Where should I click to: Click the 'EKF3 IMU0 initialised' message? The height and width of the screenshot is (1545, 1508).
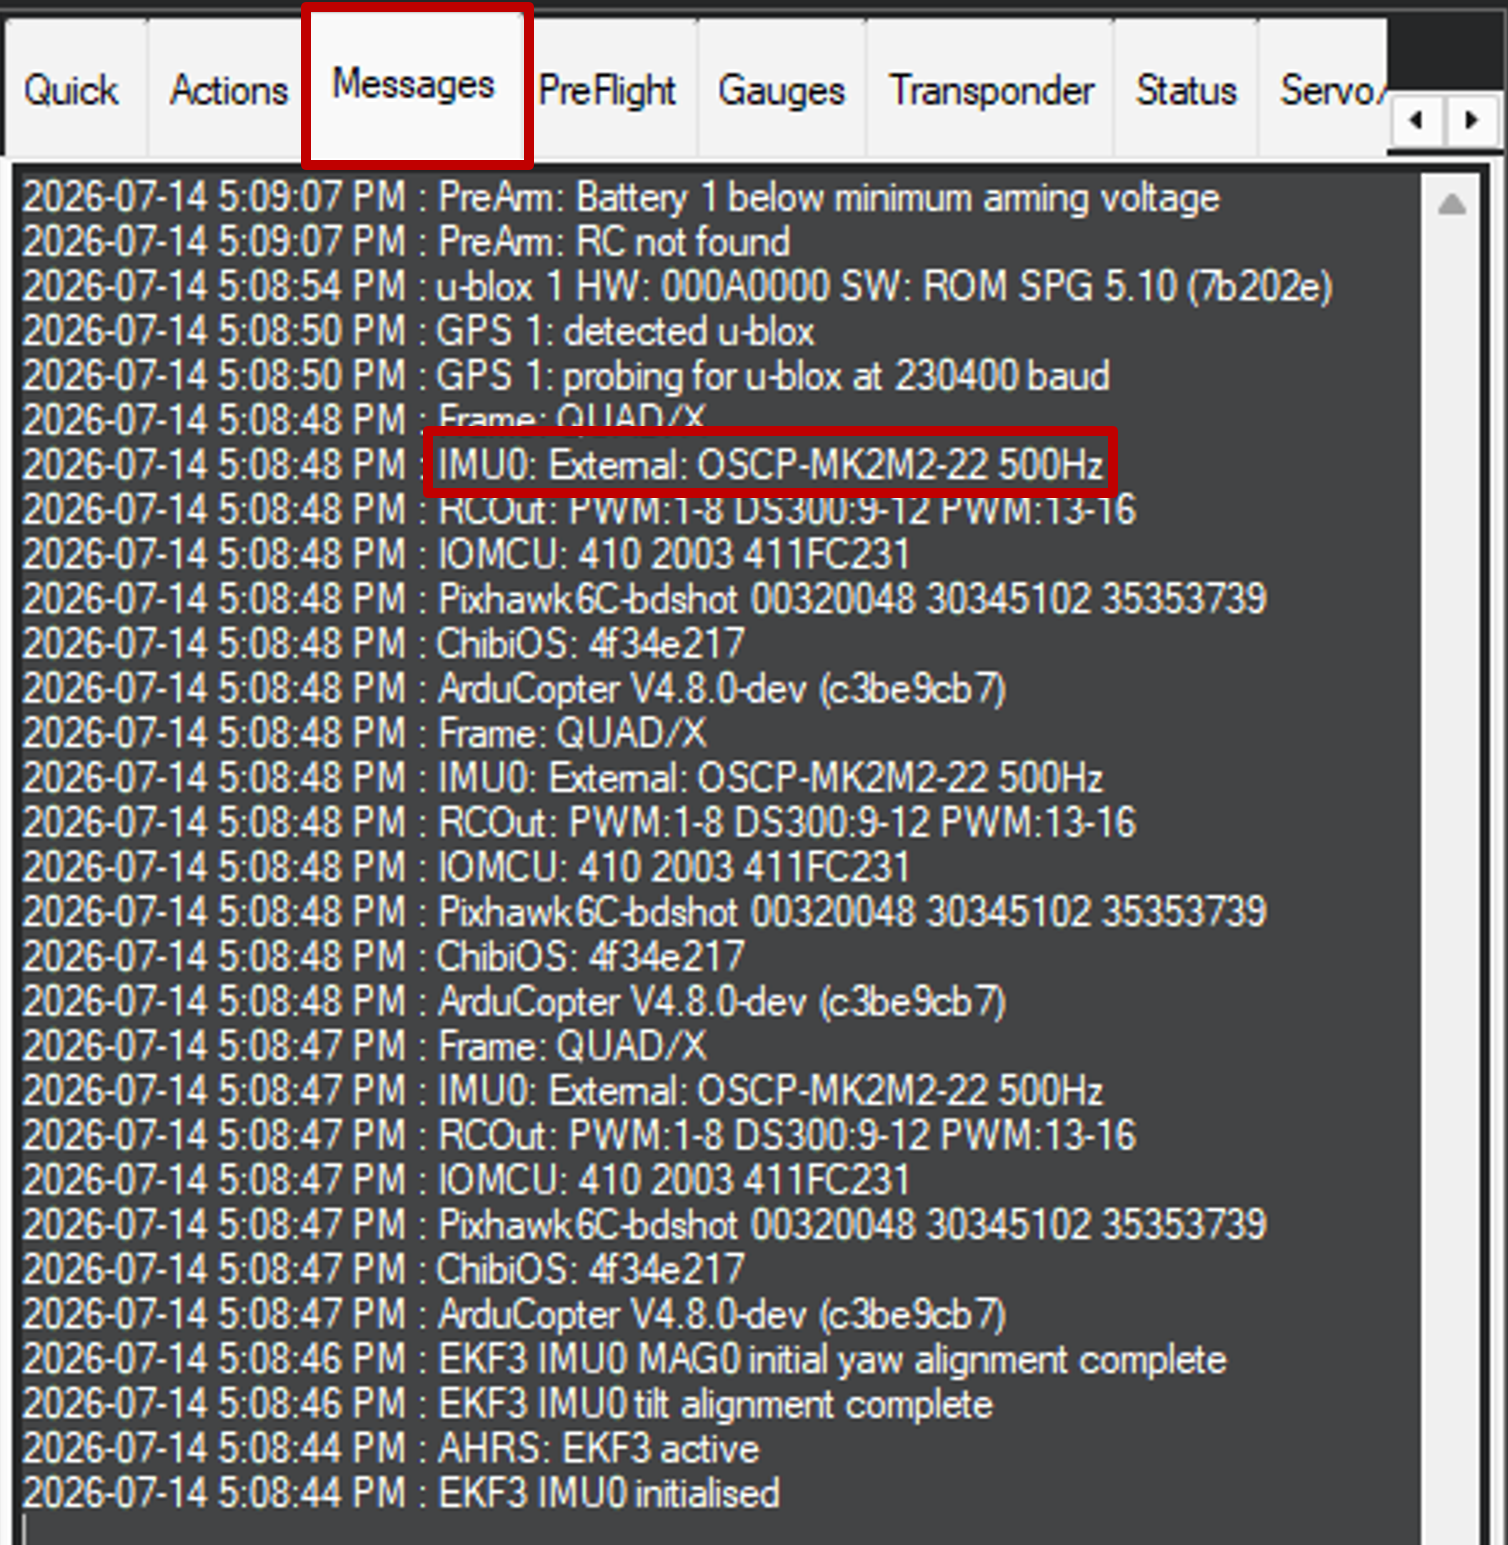pos(401,1493)
